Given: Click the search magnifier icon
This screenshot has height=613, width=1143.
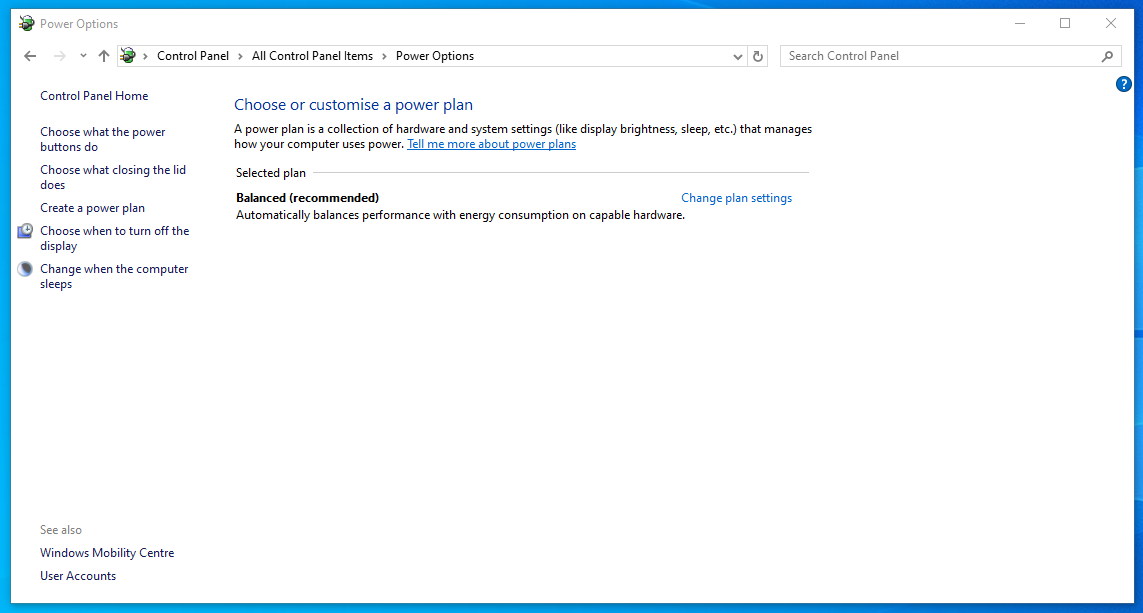Looking at the screenshot, I should pos(1107,56).
